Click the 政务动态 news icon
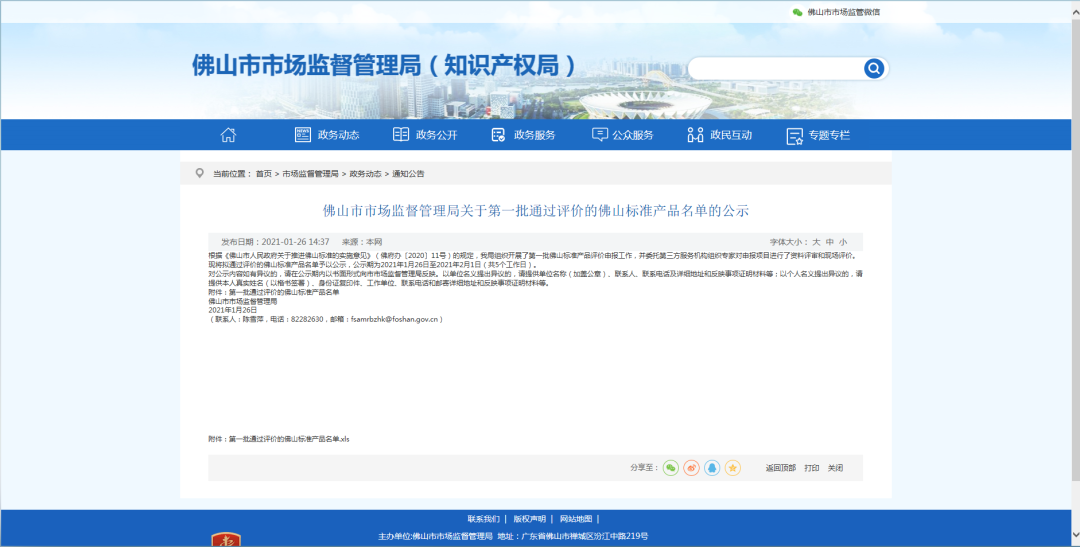 click(x=302, y=135)
